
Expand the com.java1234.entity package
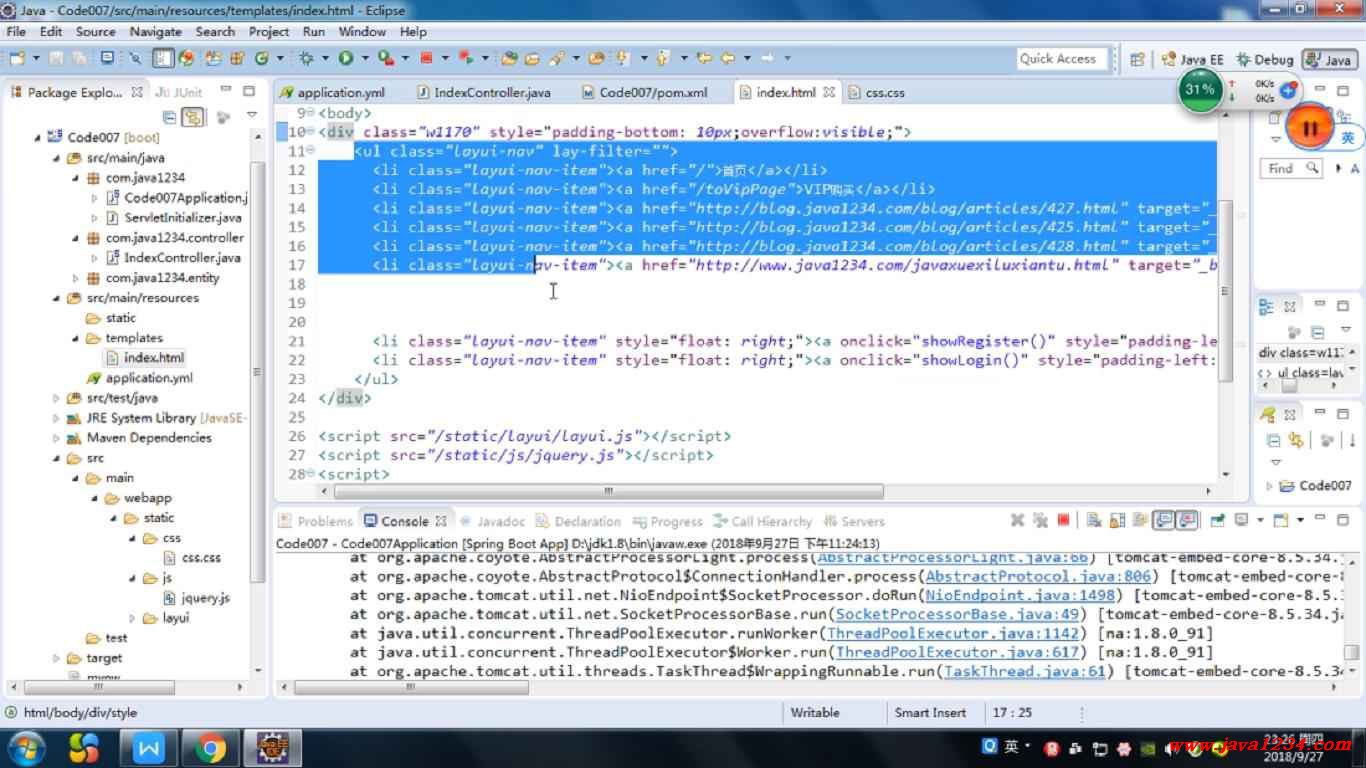click(76, 278)
